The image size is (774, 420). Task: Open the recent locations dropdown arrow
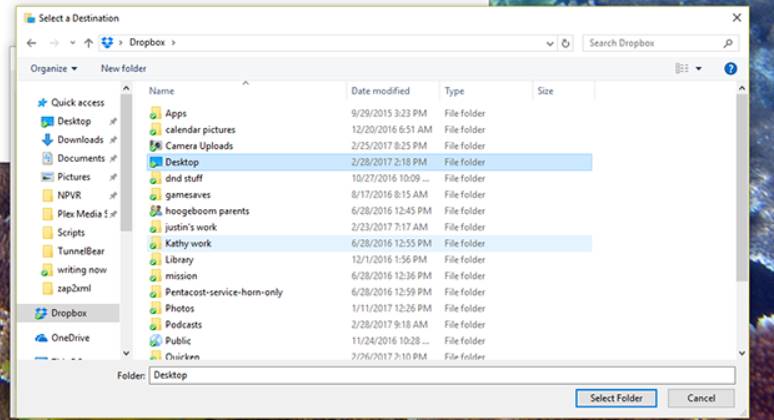[73, 43]
